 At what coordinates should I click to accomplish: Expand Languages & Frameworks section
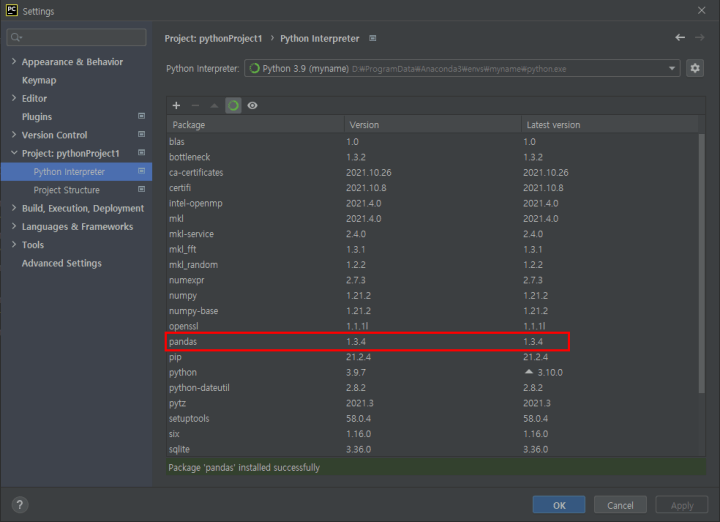coord(14,226)
